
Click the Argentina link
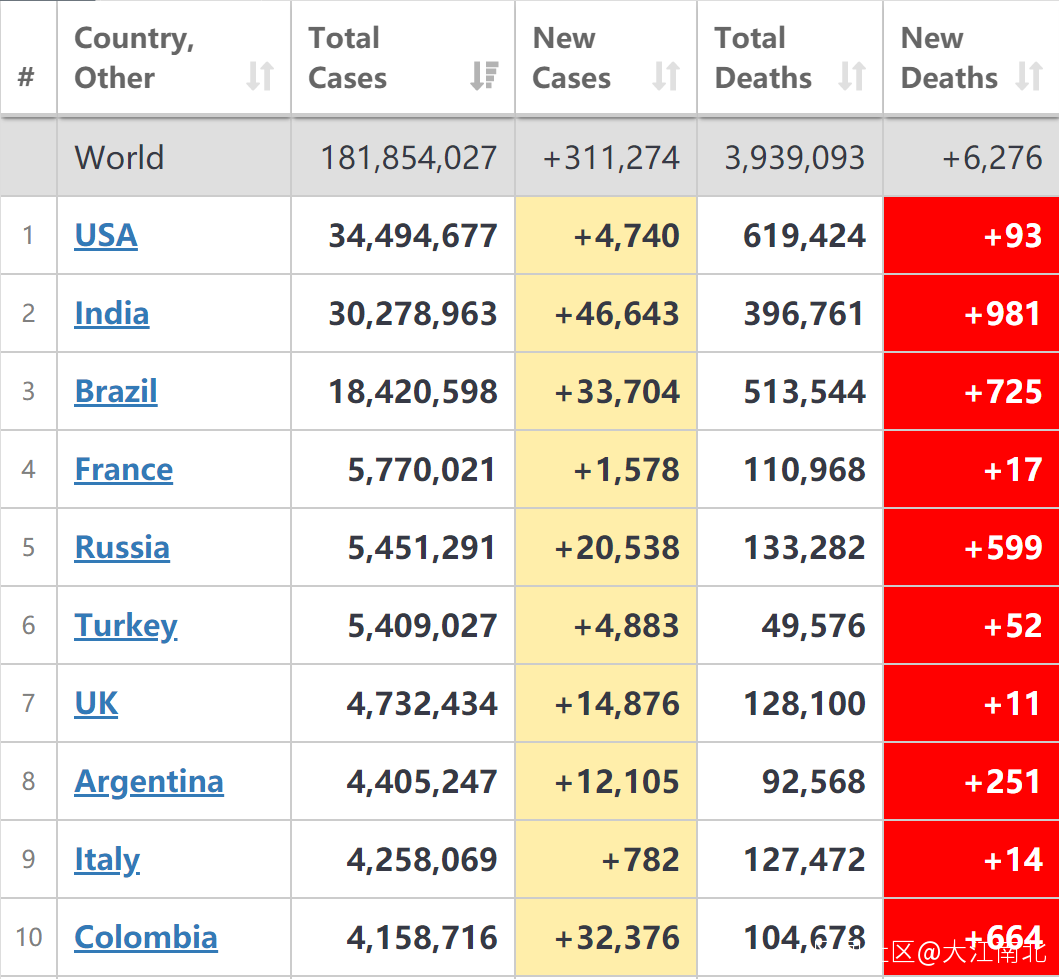pos(149,781)
